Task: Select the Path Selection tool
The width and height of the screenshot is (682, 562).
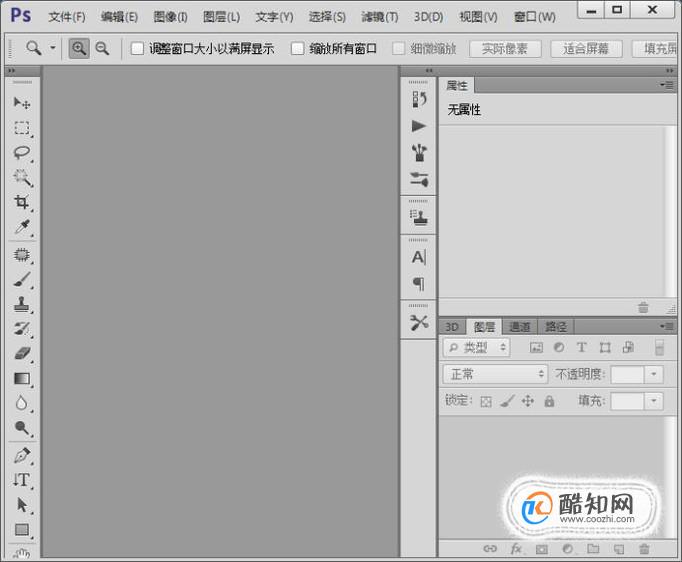Action: [x=22, y=505]
